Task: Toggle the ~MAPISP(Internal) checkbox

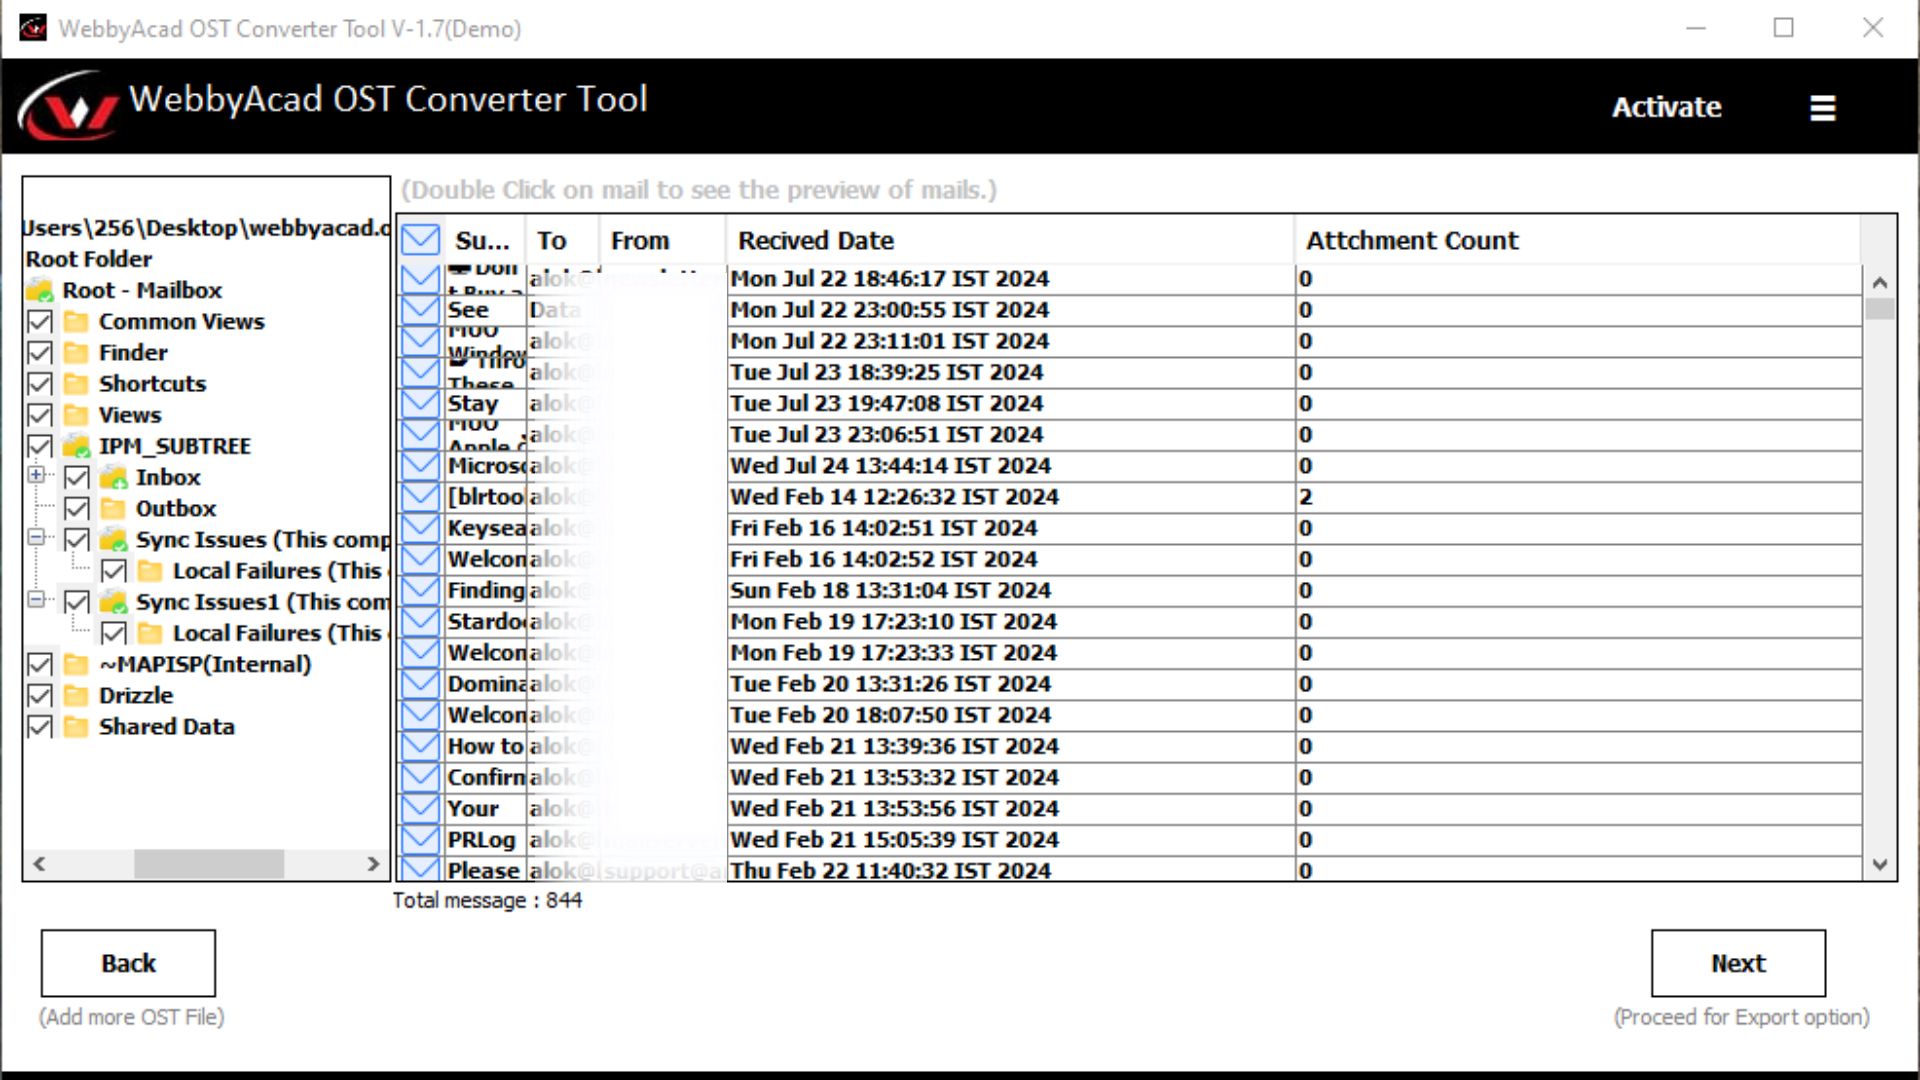Action: [x=40, y=664]
